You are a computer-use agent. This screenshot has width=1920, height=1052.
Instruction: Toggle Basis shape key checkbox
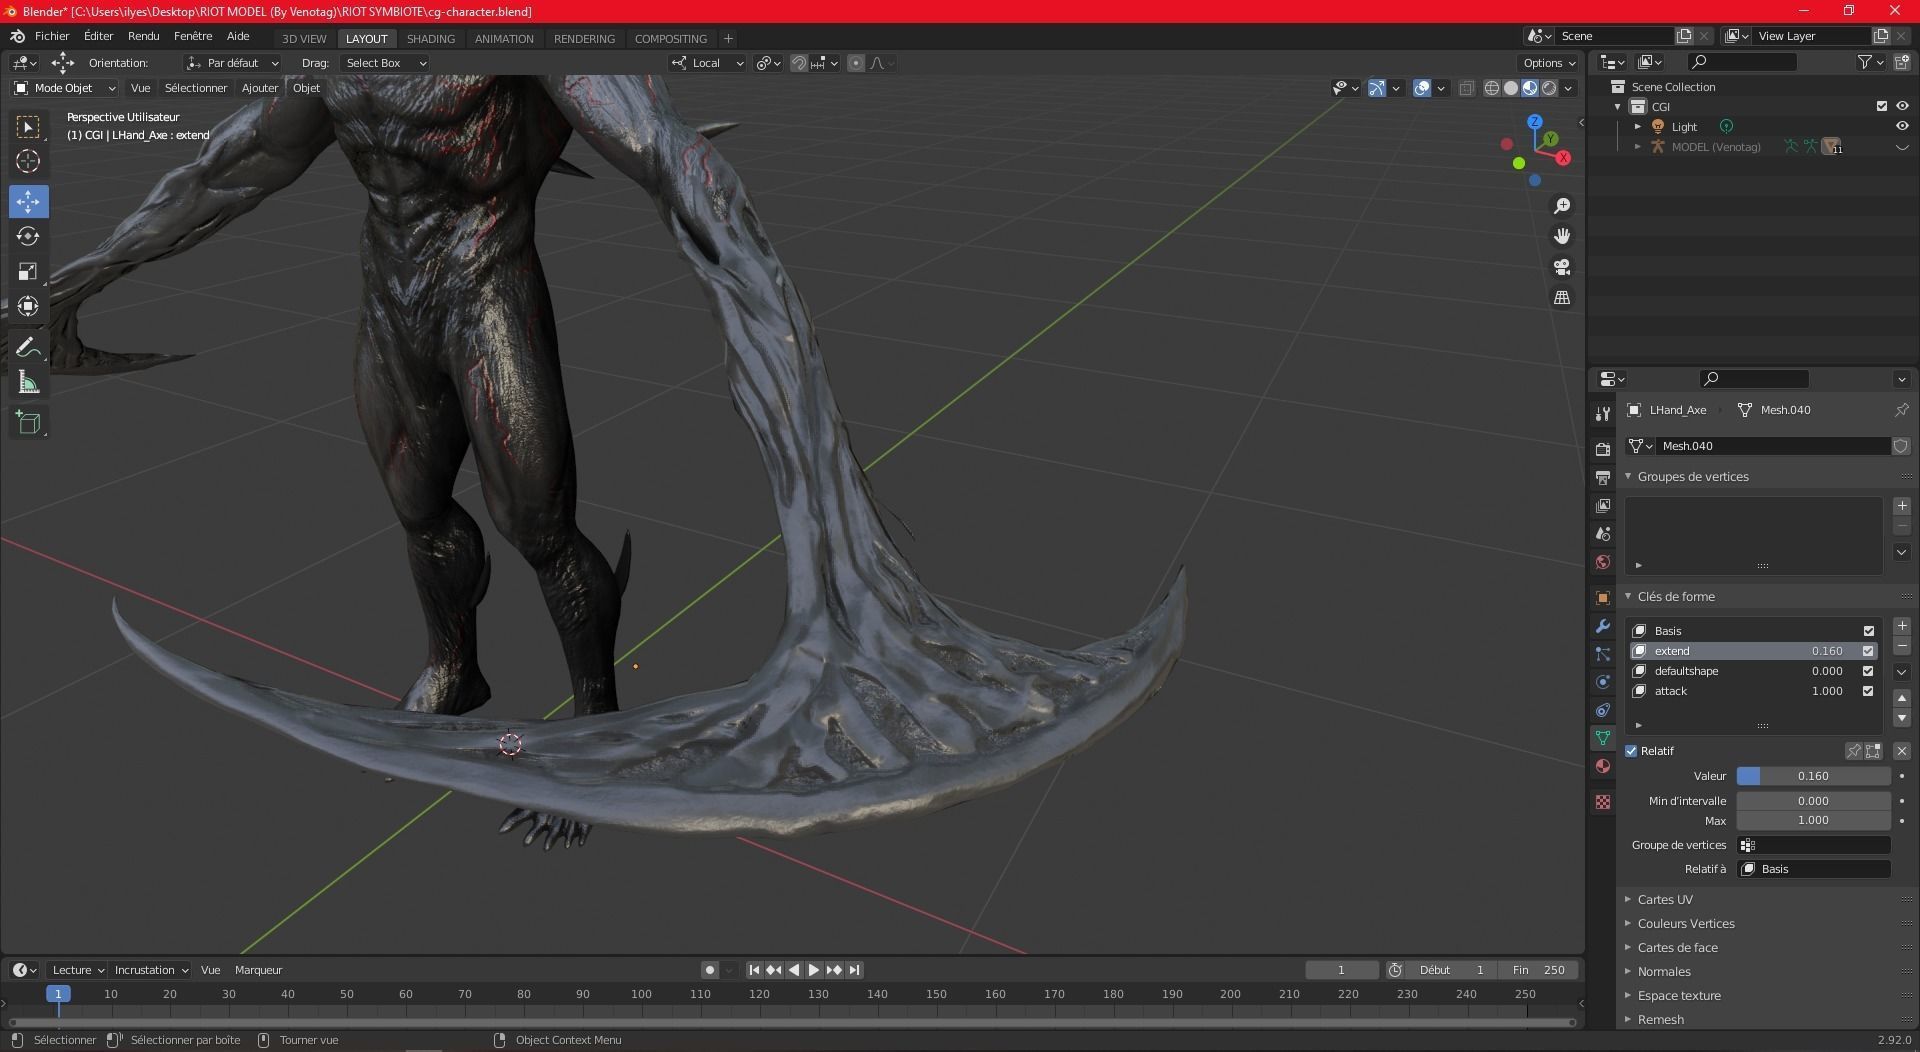1868,631
